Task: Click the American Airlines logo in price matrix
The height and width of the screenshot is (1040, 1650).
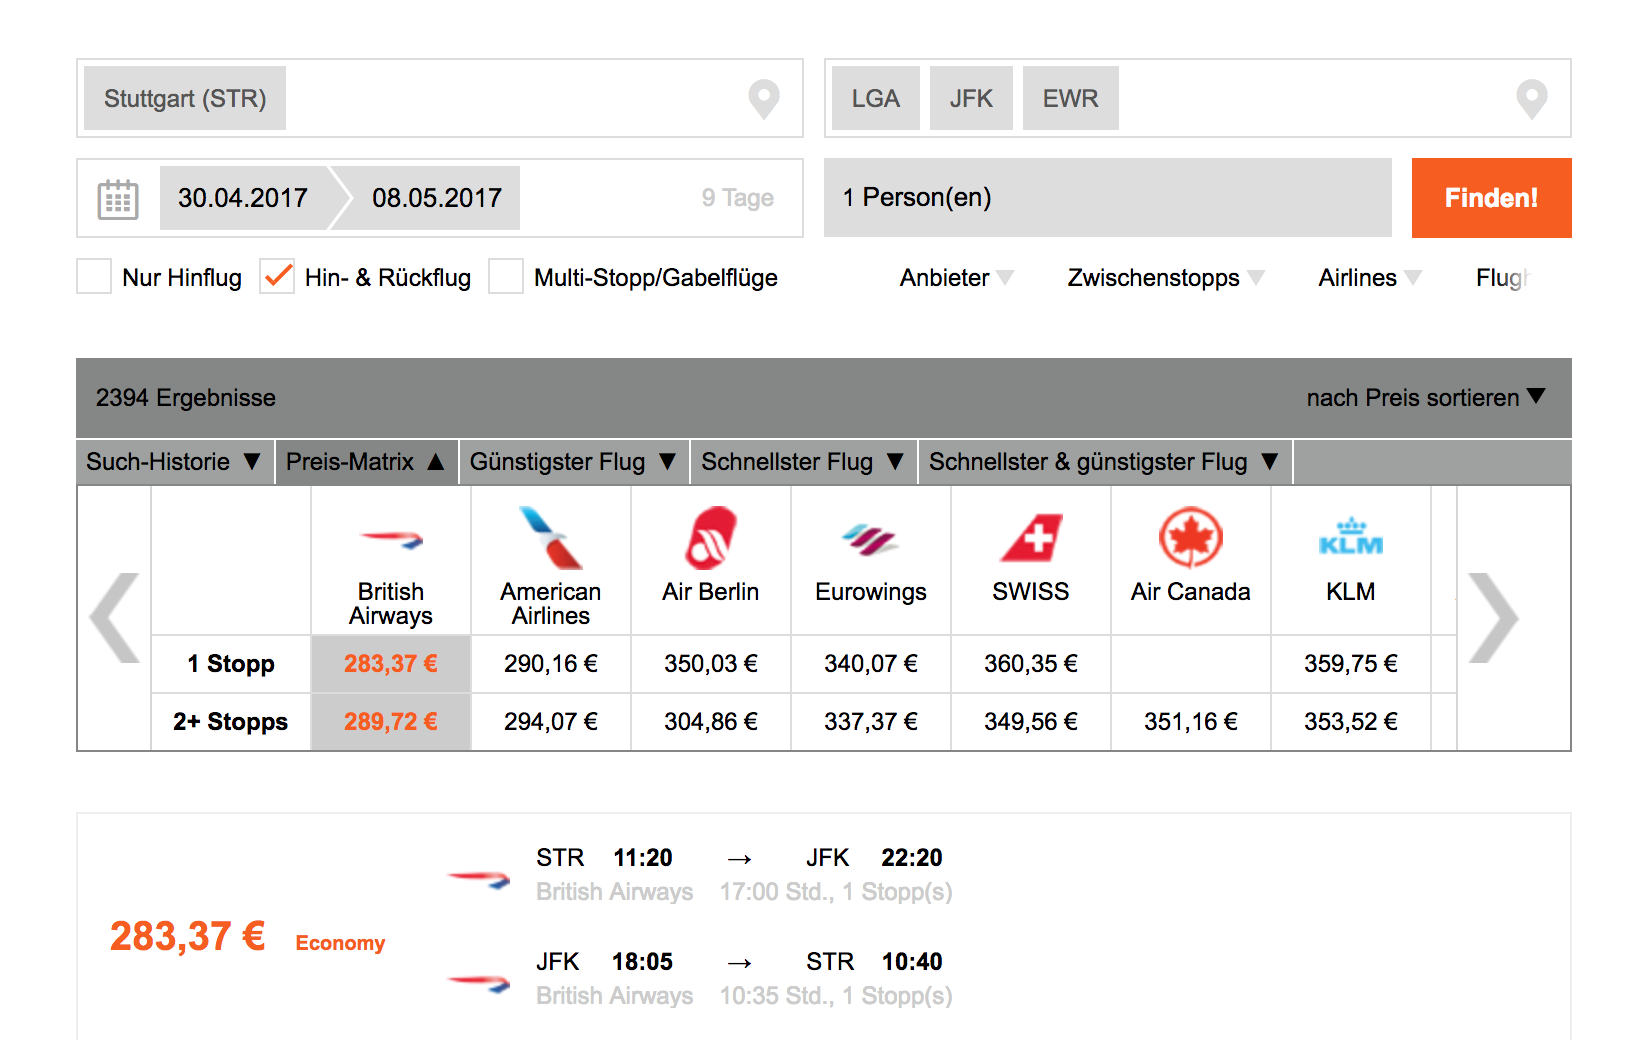Action: pos(551,538)
